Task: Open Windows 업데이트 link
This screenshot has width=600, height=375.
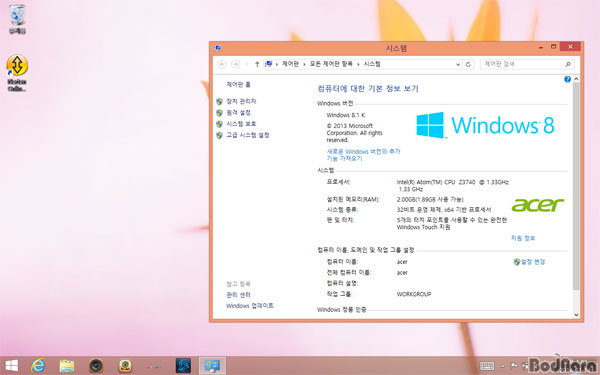Action: click(x=249, y=306)
